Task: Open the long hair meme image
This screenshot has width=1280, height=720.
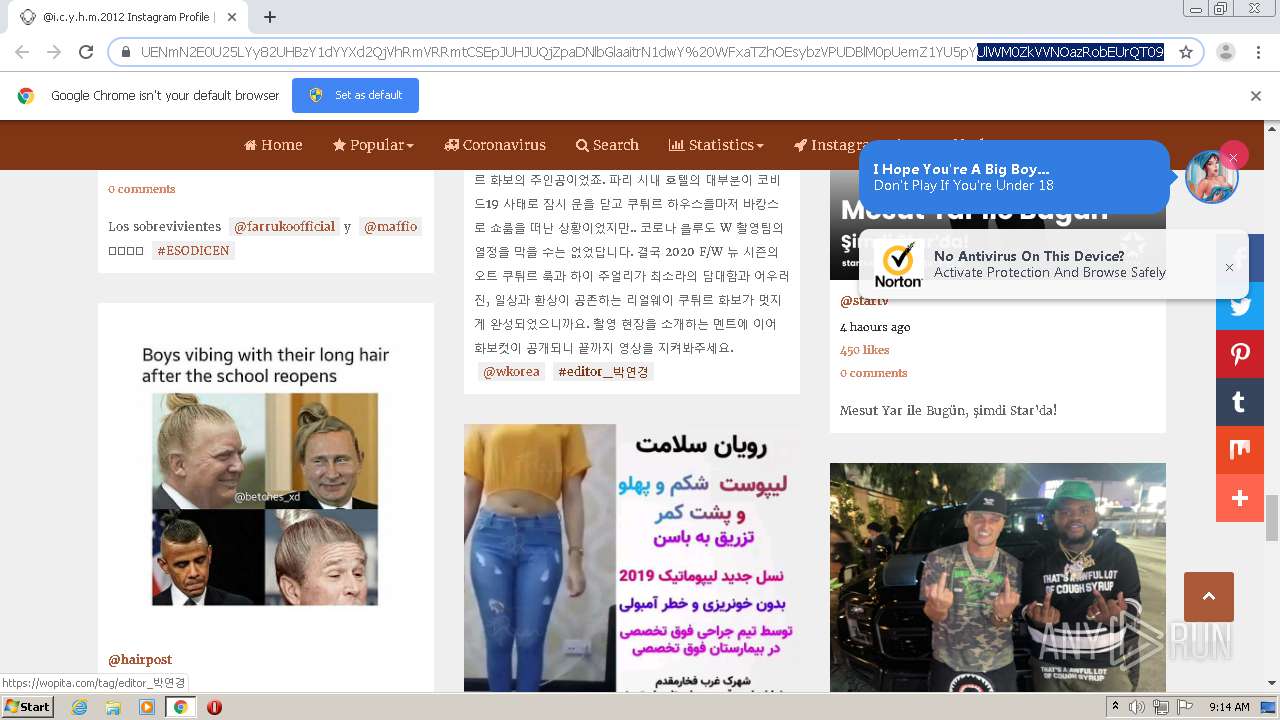Action: 265,475
